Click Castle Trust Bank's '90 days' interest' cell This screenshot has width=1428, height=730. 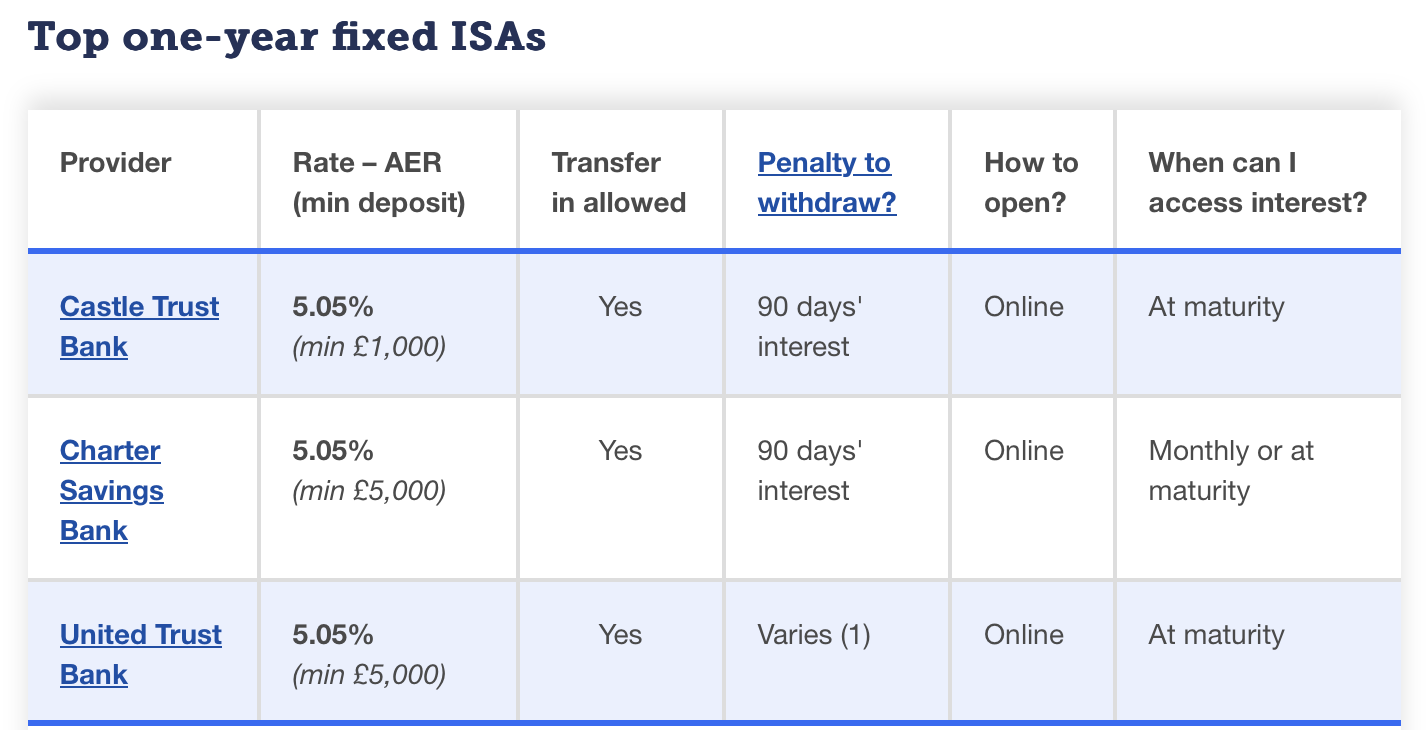tap(810, 326)
